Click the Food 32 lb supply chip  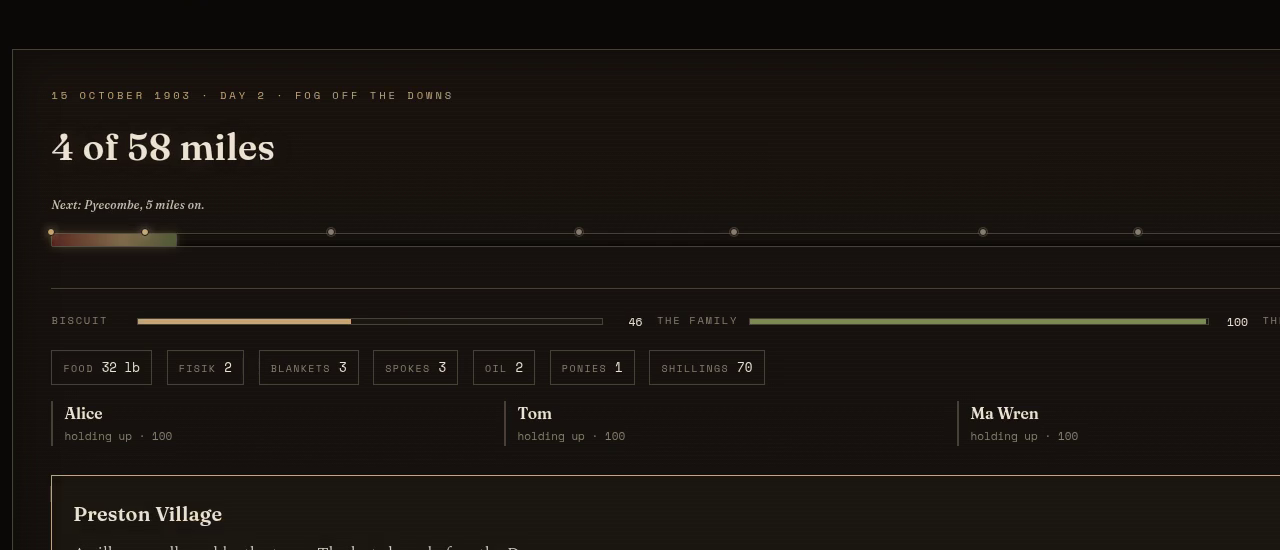click(101, 368)
